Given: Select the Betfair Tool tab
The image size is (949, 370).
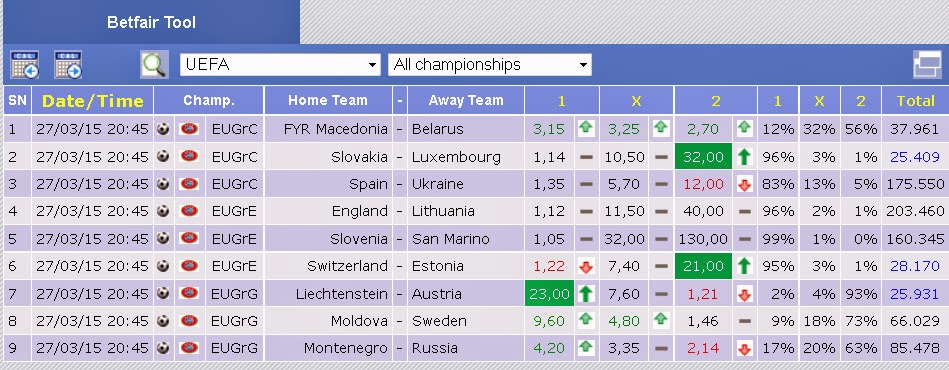Looking at the screenshot, I should (151, 22).
